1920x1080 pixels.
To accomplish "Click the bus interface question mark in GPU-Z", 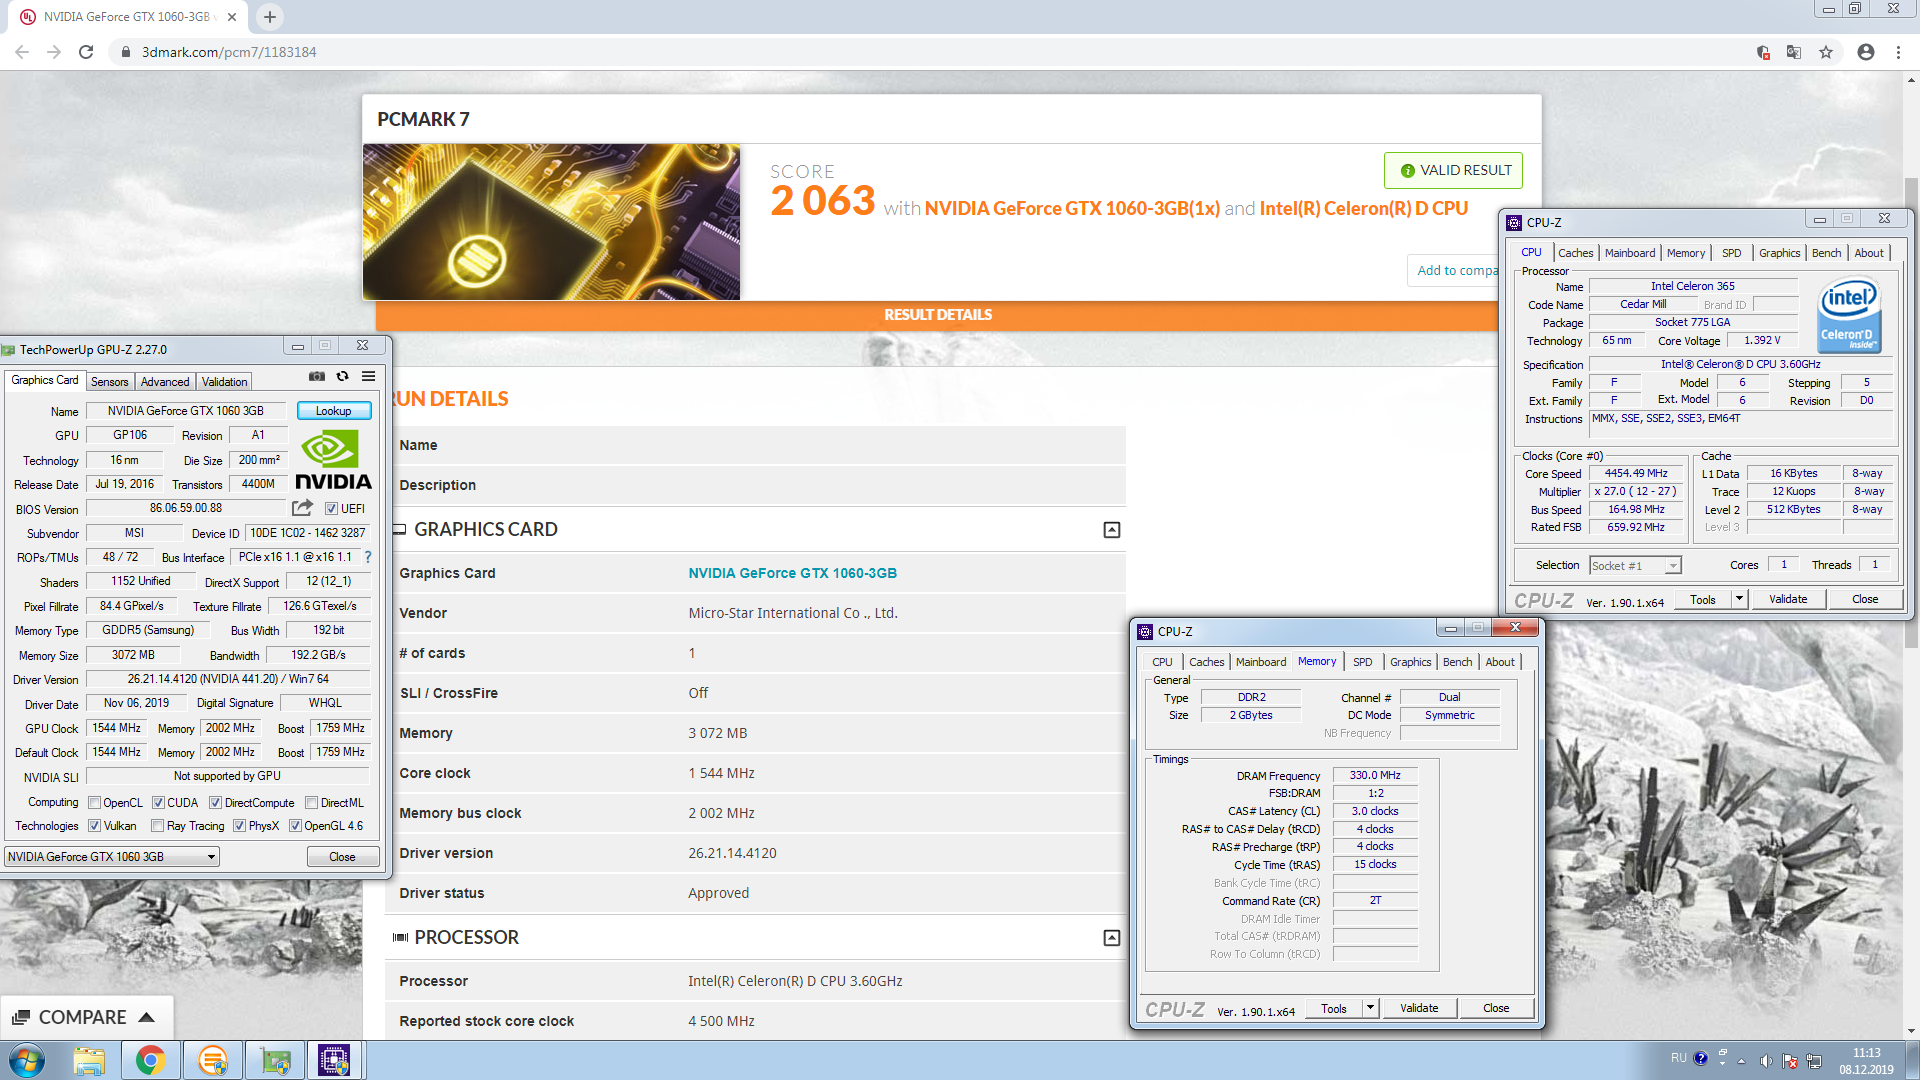I will 368,557.
